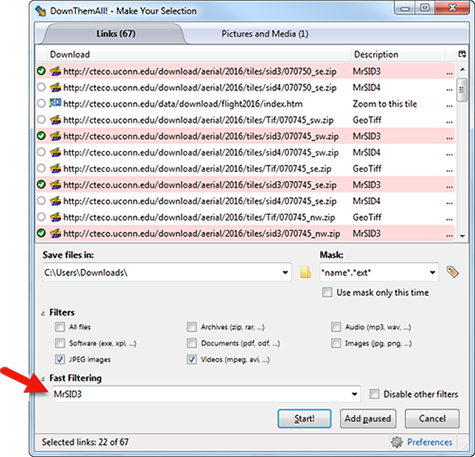
Task: Switch to Pictures and Media tab
Action: [x=265, y=34]
